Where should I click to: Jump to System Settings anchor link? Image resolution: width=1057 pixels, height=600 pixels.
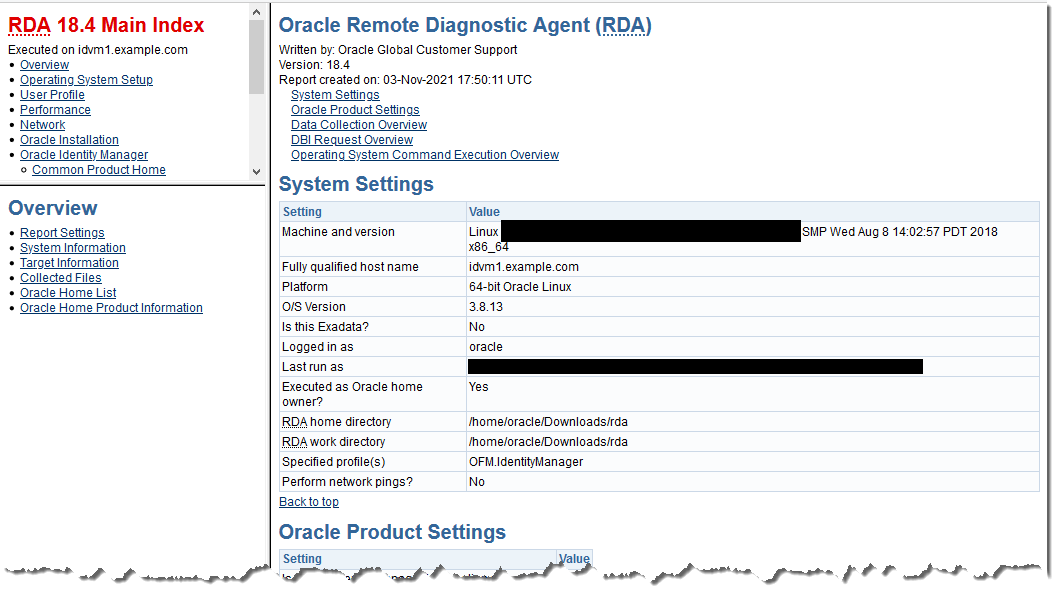pyautogui.click(x=335, y=95)
